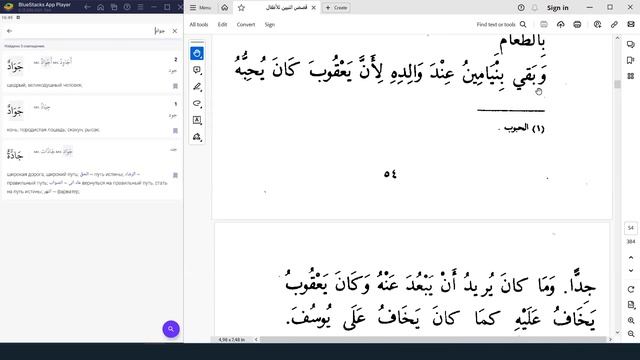
Task: Click the Create button
Action: 336,8
